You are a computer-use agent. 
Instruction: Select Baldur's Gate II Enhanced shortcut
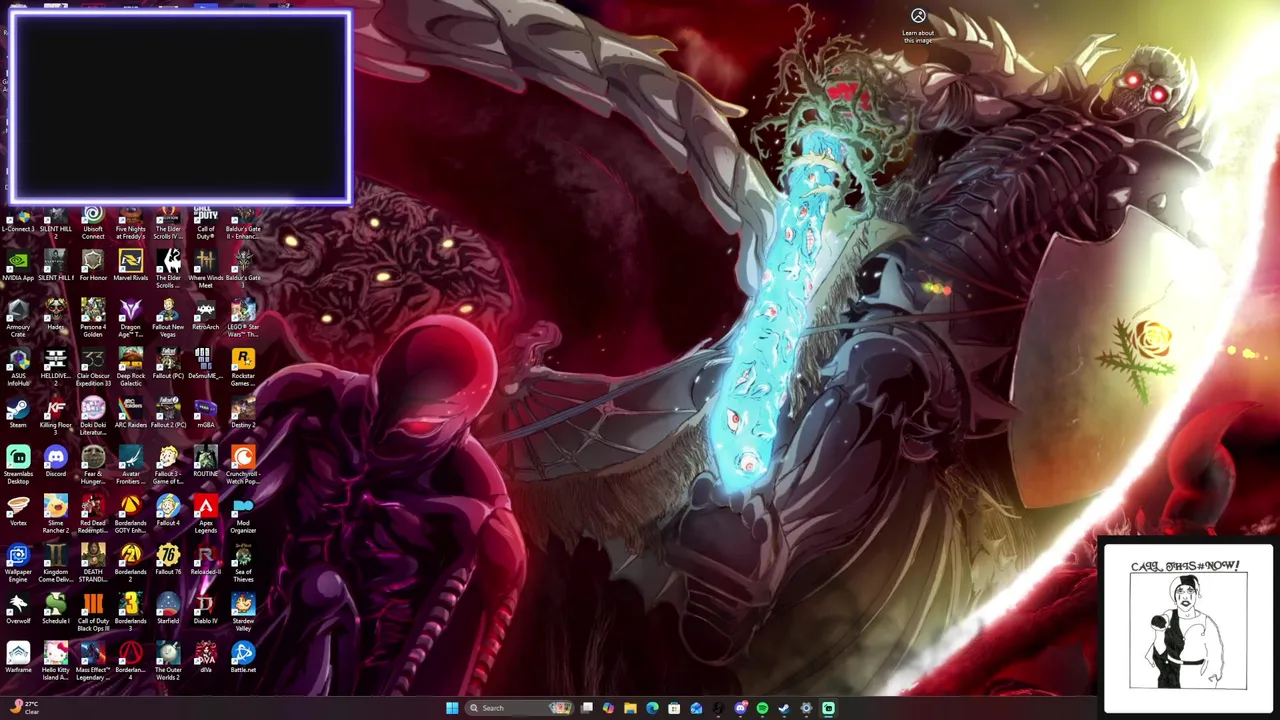[243, 224]
